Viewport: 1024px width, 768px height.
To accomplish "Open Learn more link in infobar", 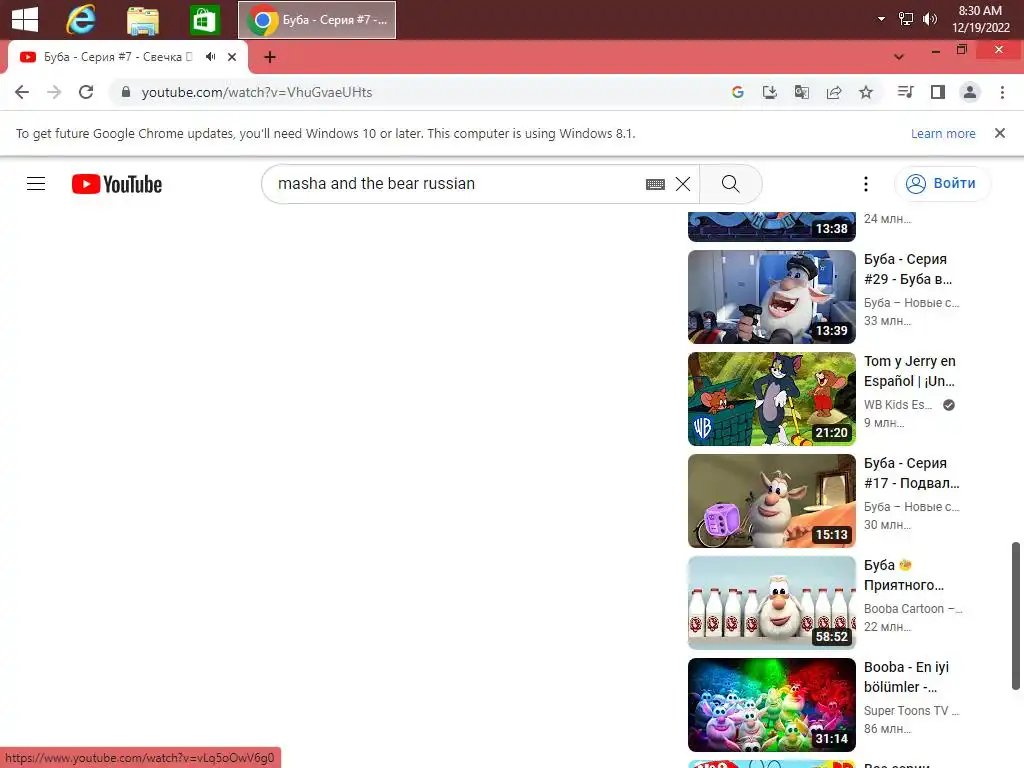I will click(943, 133).
